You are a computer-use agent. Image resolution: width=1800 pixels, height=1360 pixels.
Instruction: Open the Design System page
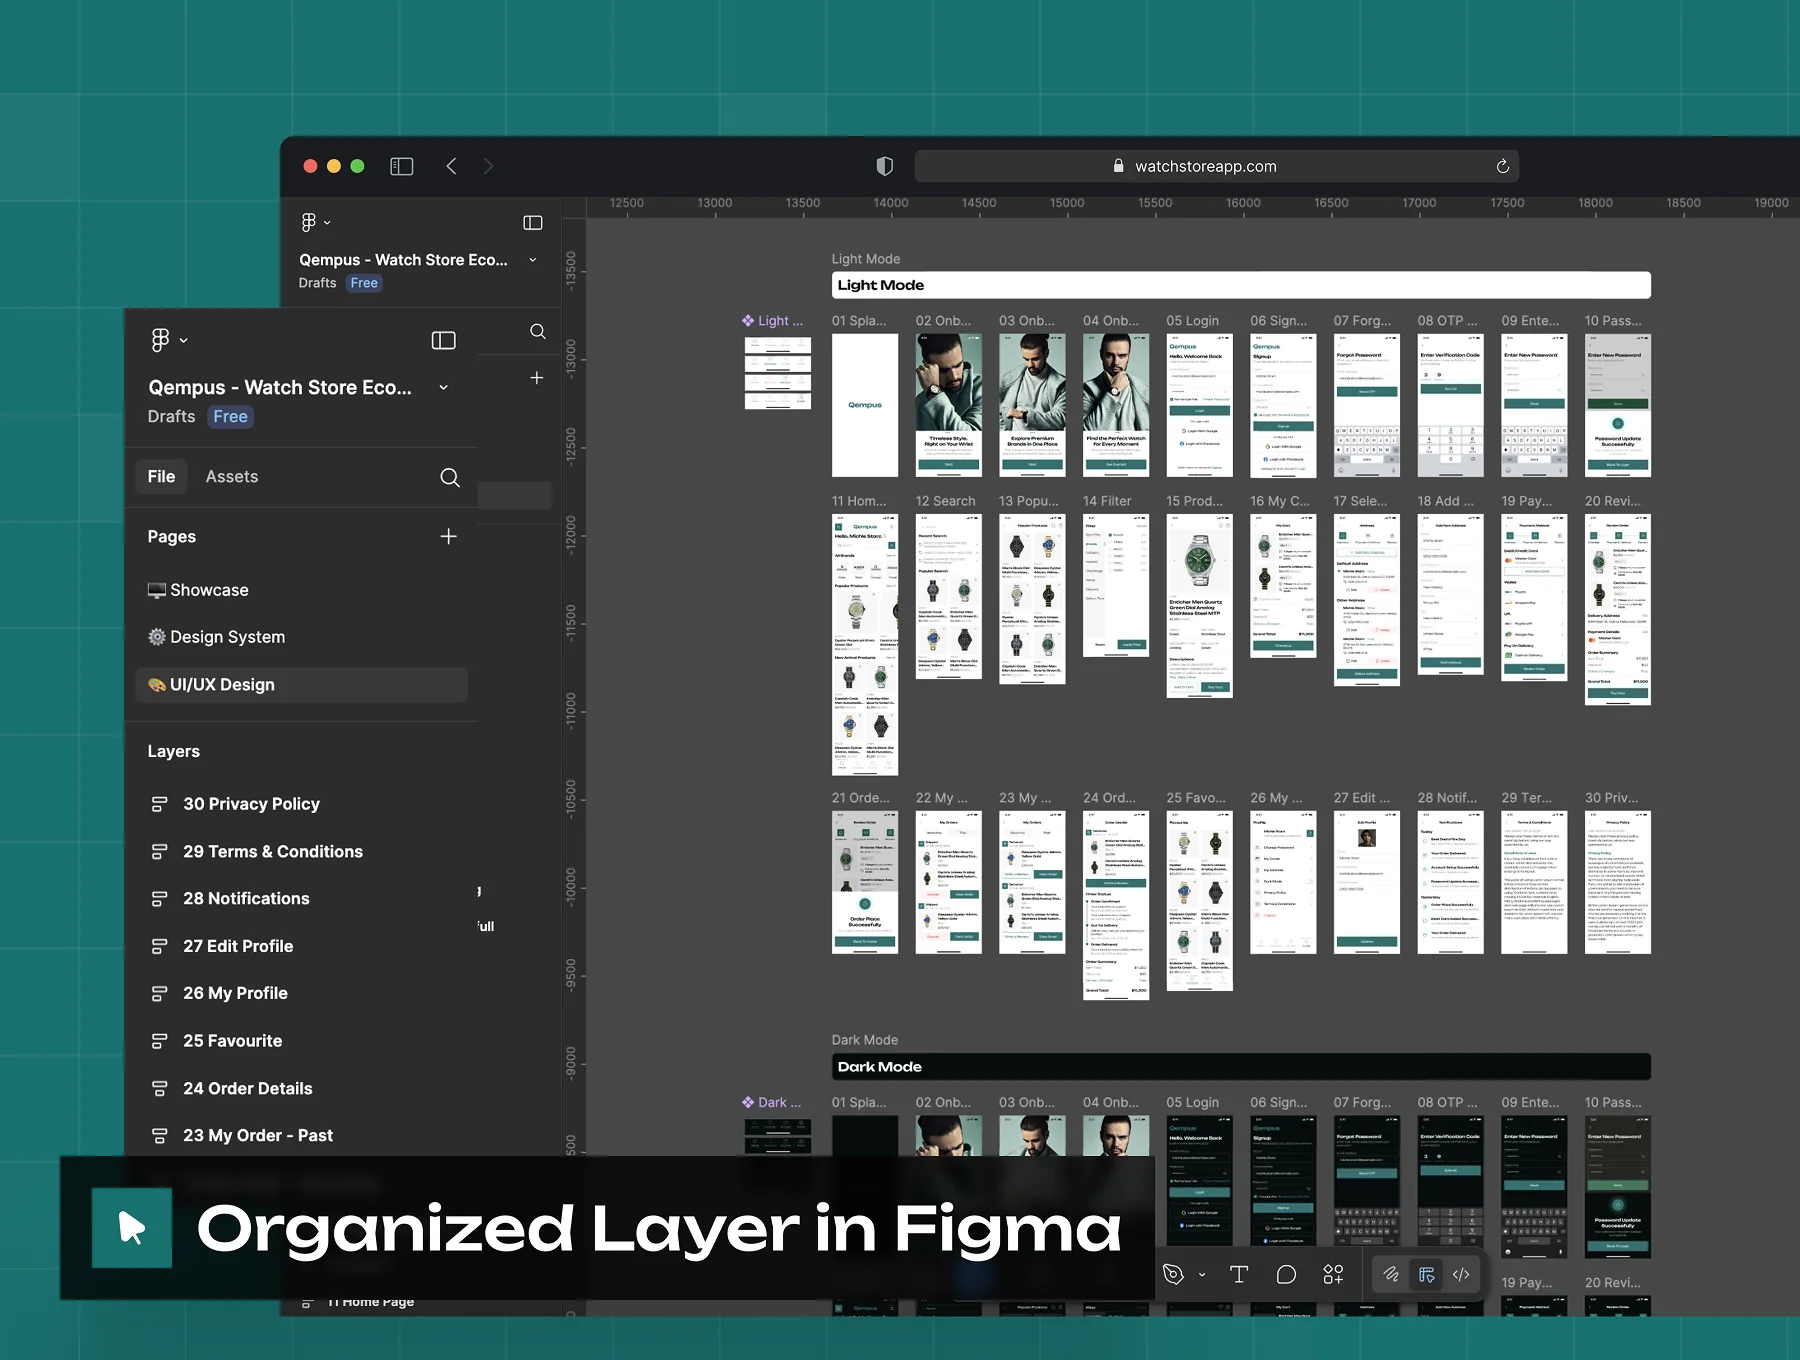[x=216, y=637]
